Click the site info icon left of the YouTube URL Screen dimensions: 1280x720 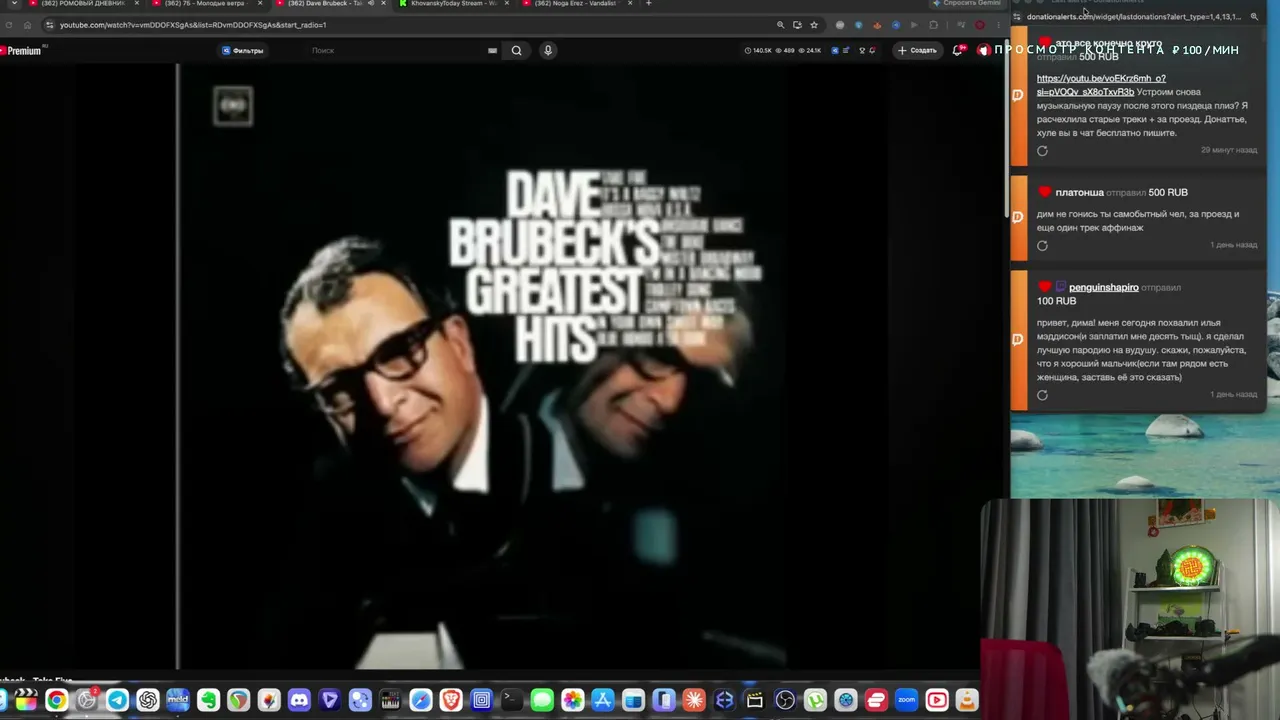(49, 25)
